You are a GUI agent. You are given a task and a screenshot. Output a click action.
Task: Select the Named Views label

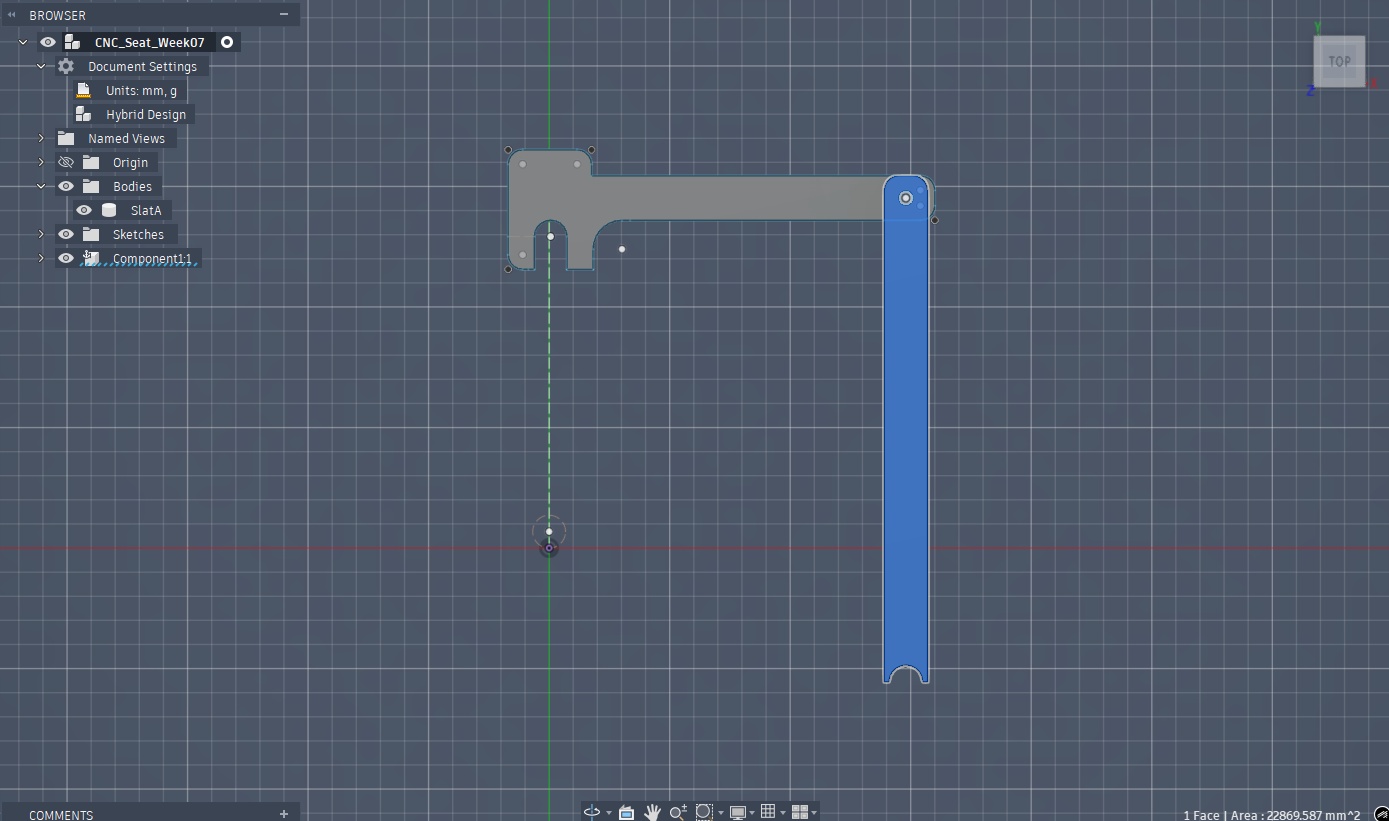[x=126, y=138]
